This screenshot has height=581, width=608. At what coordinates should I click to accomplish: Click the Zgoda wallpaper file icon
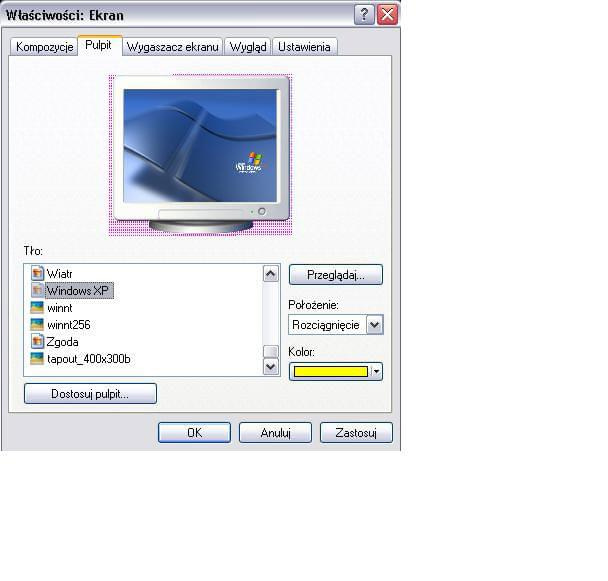37,342
